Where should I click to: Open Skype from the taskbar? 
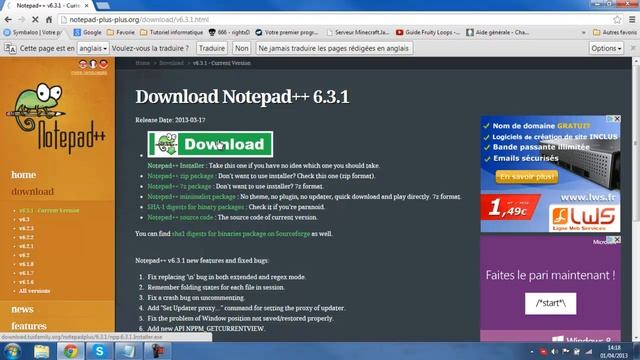99,351
